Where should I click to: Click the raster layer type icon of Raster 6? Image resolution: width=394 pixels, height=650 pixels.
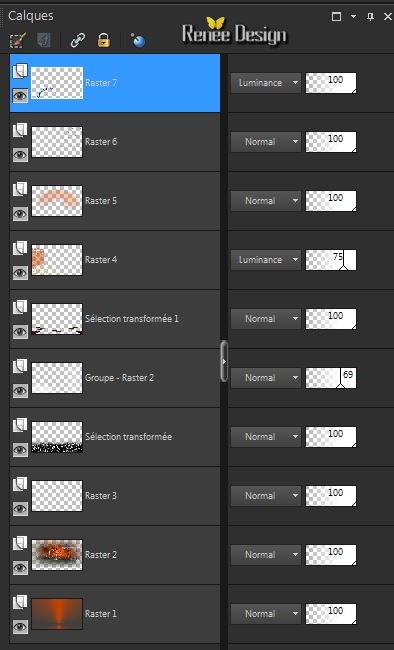tap(19, 130)
